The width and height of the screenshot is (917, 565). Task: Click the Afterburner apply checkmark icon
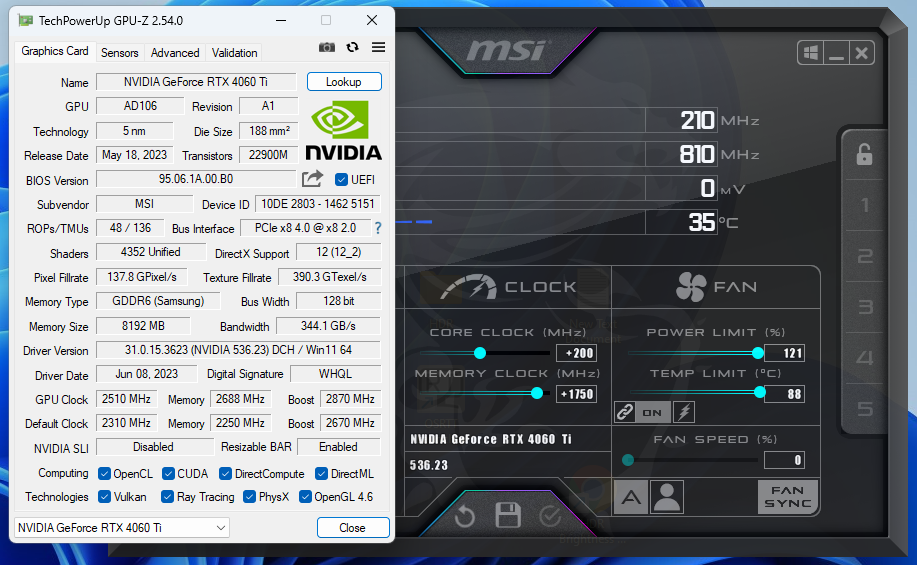pyautogui.click(x=550, y=516)
